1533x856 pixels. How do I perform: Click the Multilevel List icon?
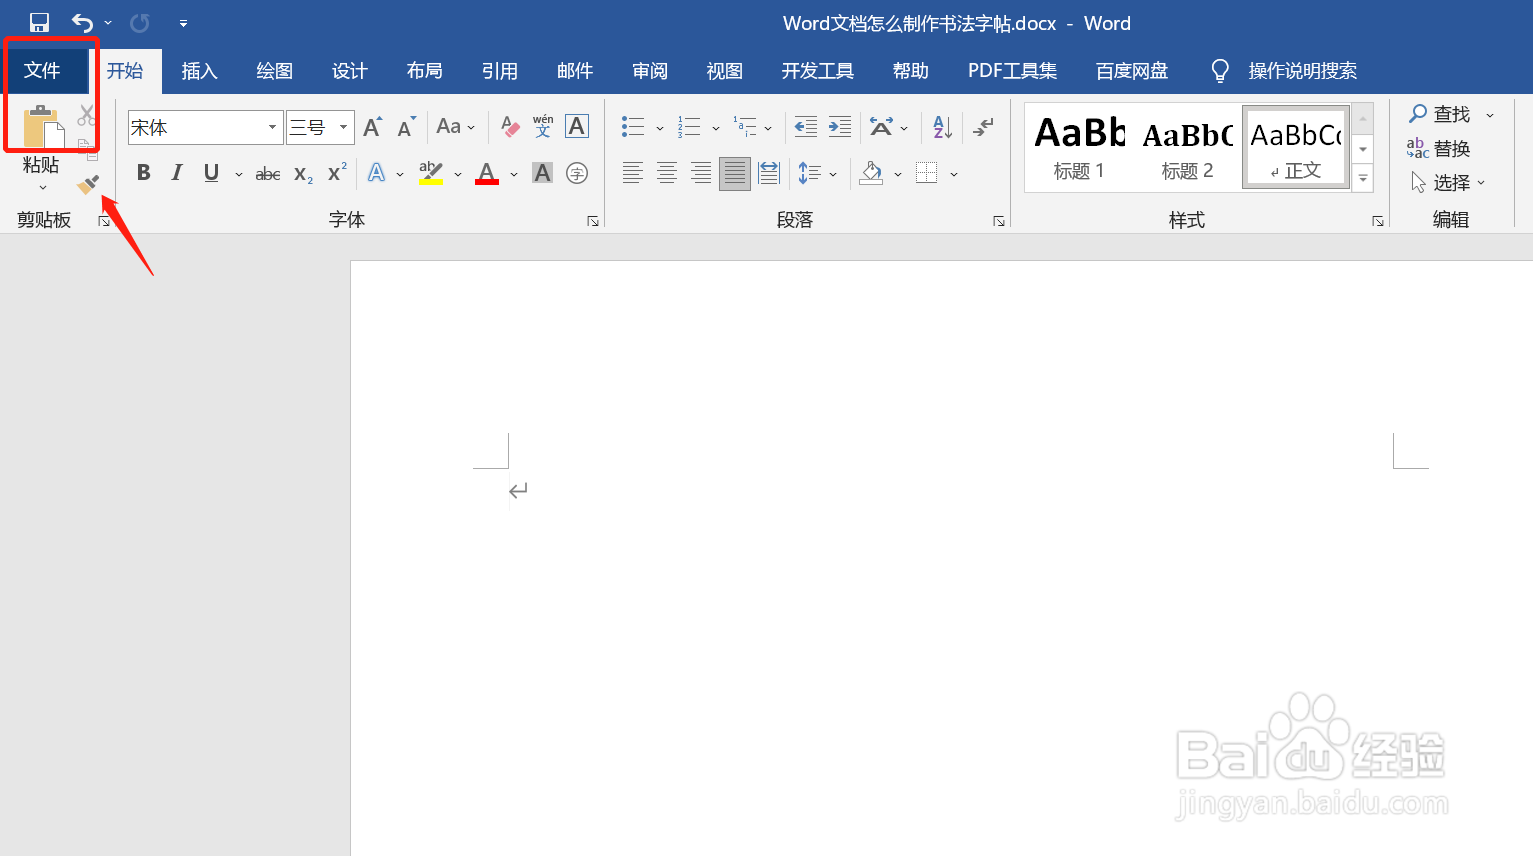[745, 127]
